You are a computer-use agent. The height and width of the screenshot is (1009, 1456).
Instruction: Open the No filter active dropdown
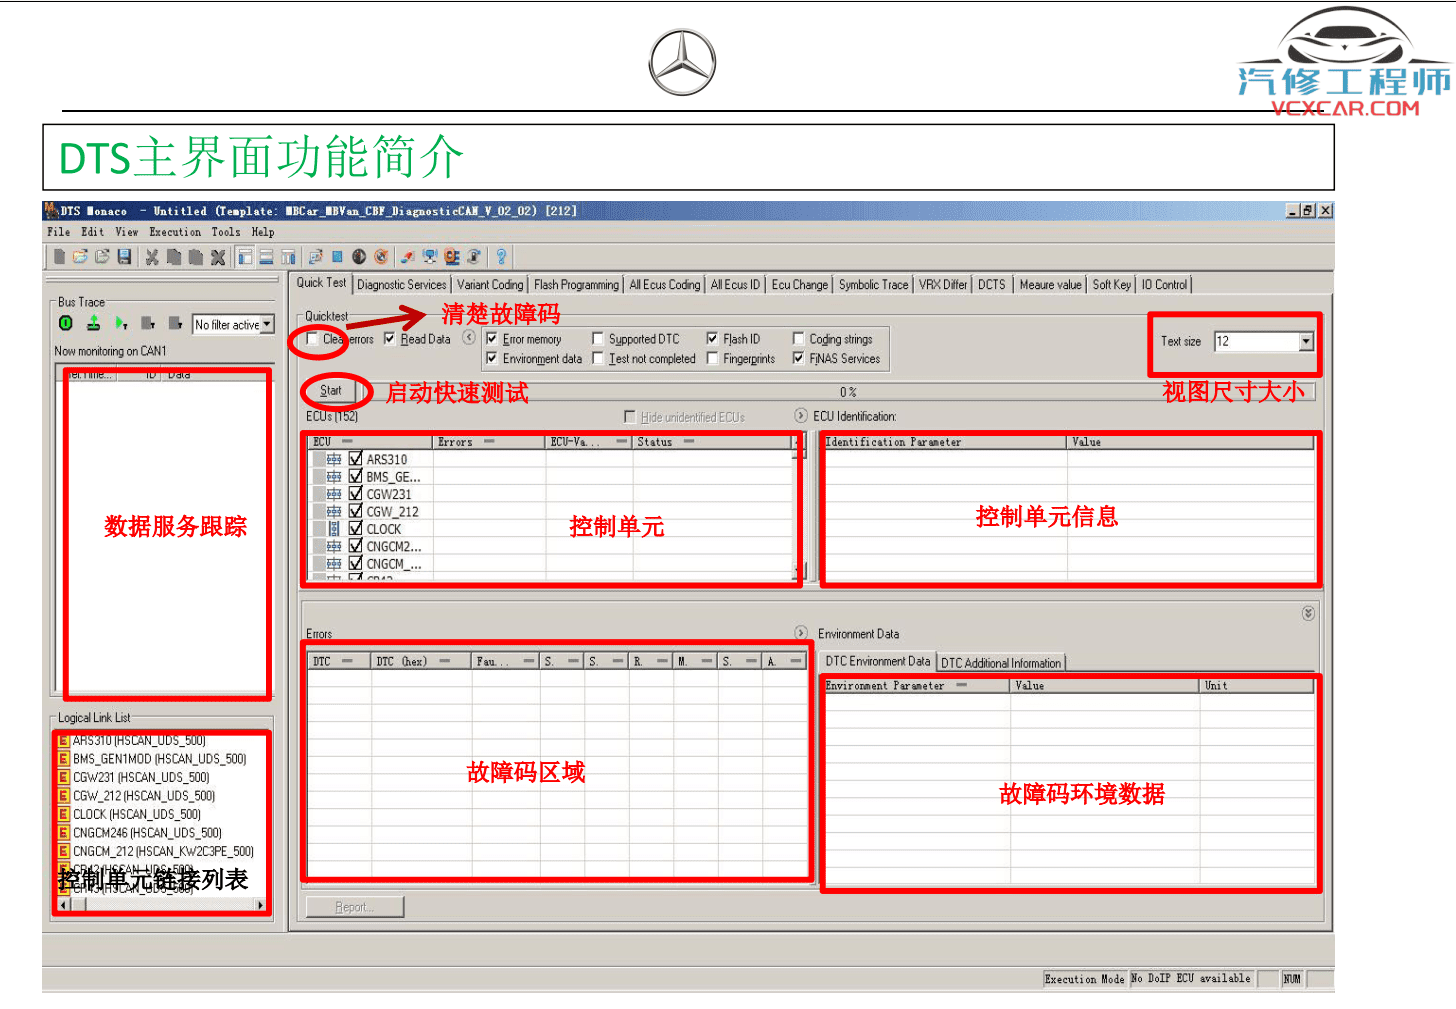pos(267,324)
